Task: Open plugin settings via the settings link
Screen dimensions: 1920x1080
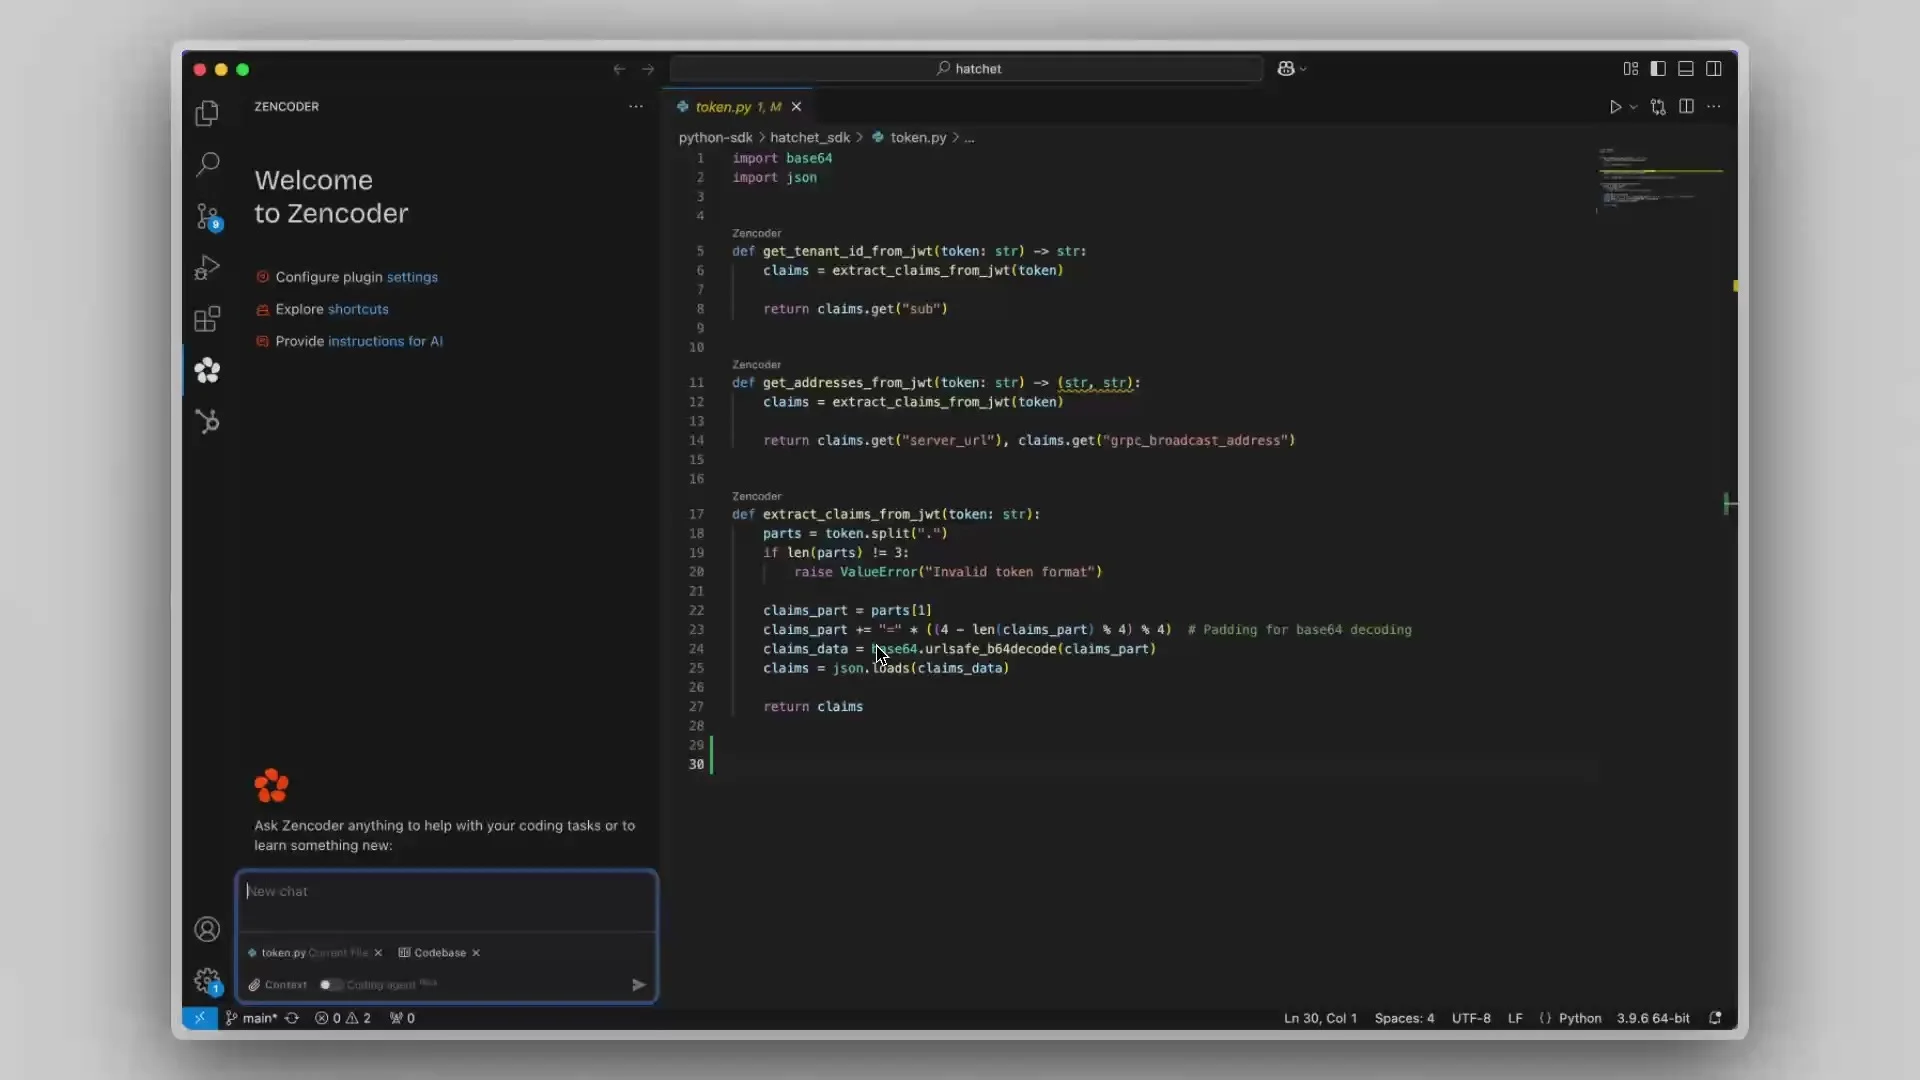Action: (412, 277)
